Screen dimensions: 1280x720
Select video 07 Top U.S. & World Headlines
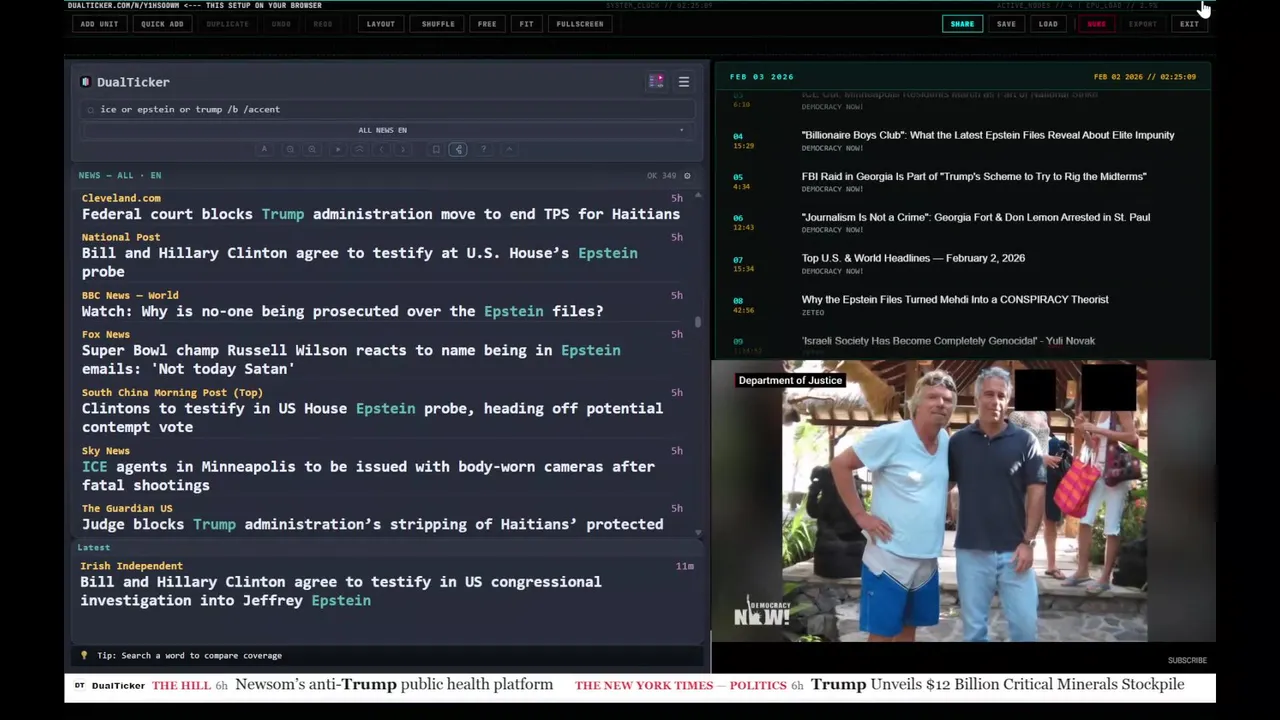pos(913,258)
